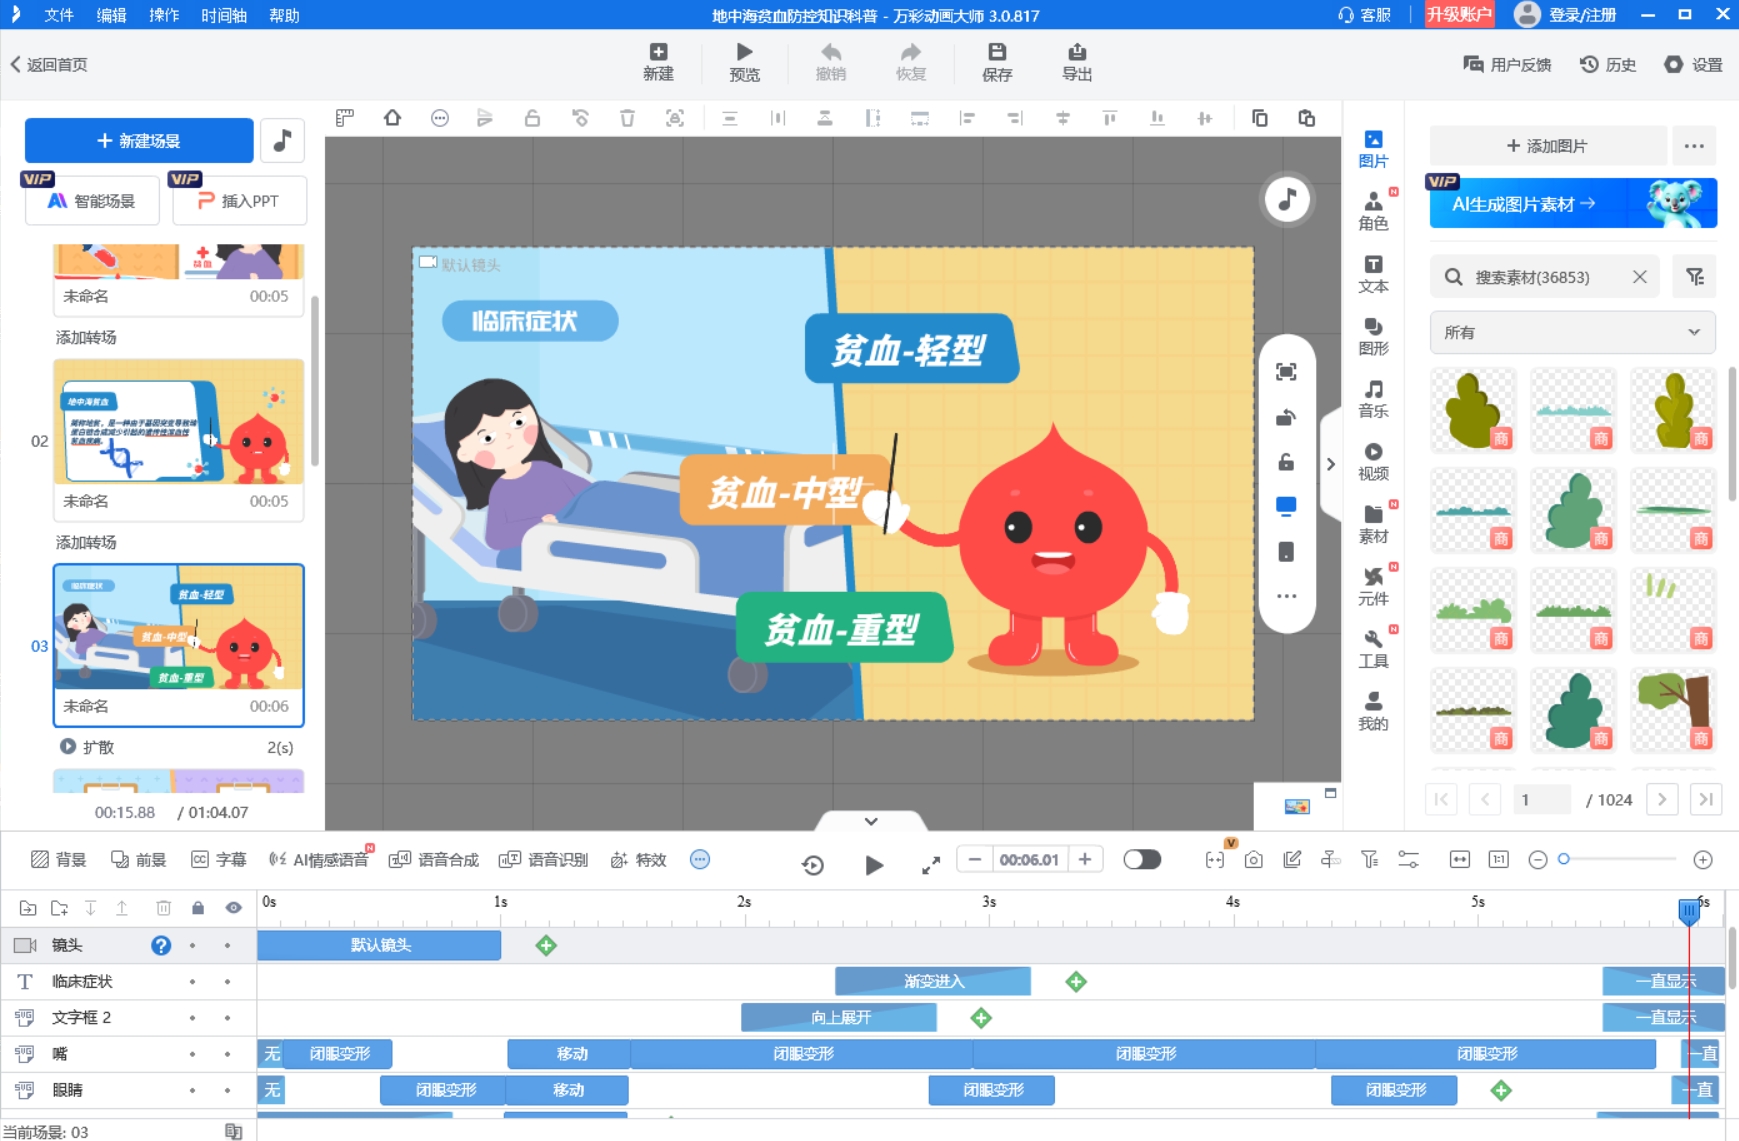This screenshot has height=1141, width=1739.
Task: Collapse the timeline using the down chevron
Action: (x=871, y=821)
